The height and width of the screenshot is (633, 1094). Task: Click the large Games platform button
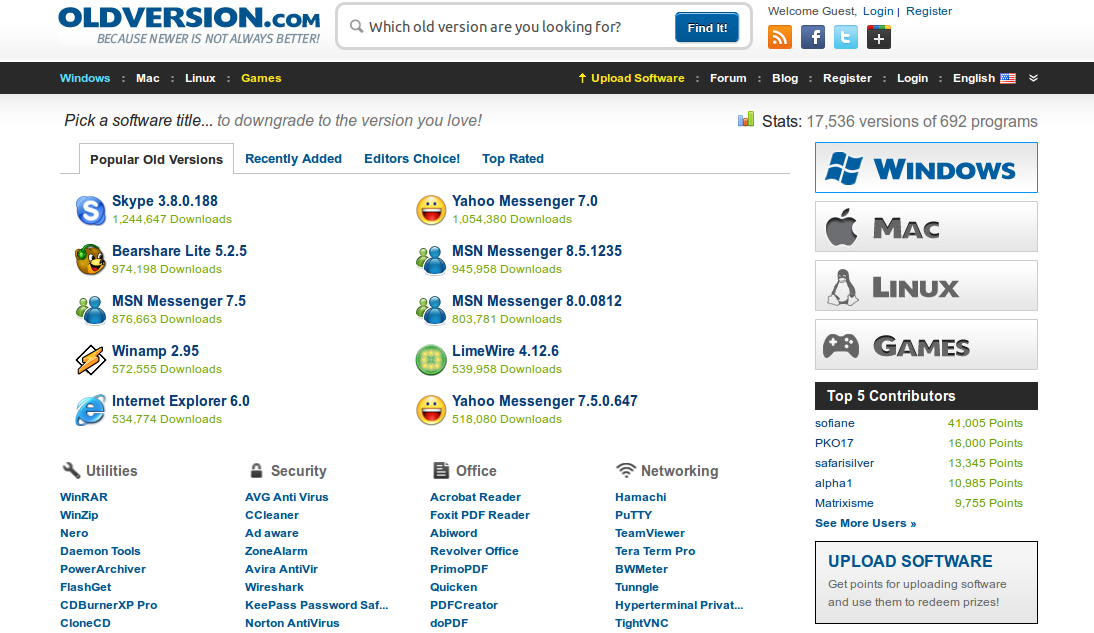(926, 344)
